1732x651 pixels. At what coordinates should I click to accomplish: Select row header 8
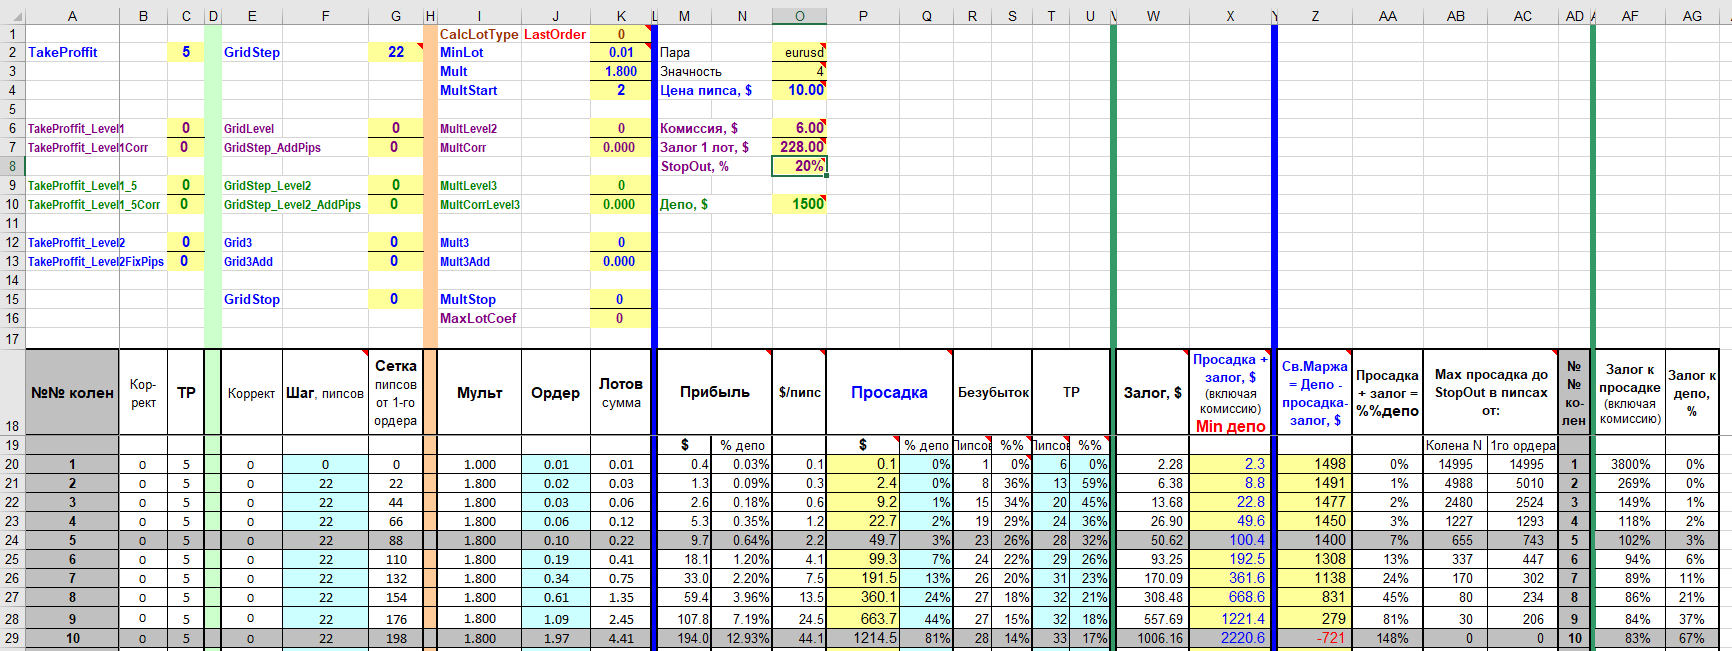(12, 166)
